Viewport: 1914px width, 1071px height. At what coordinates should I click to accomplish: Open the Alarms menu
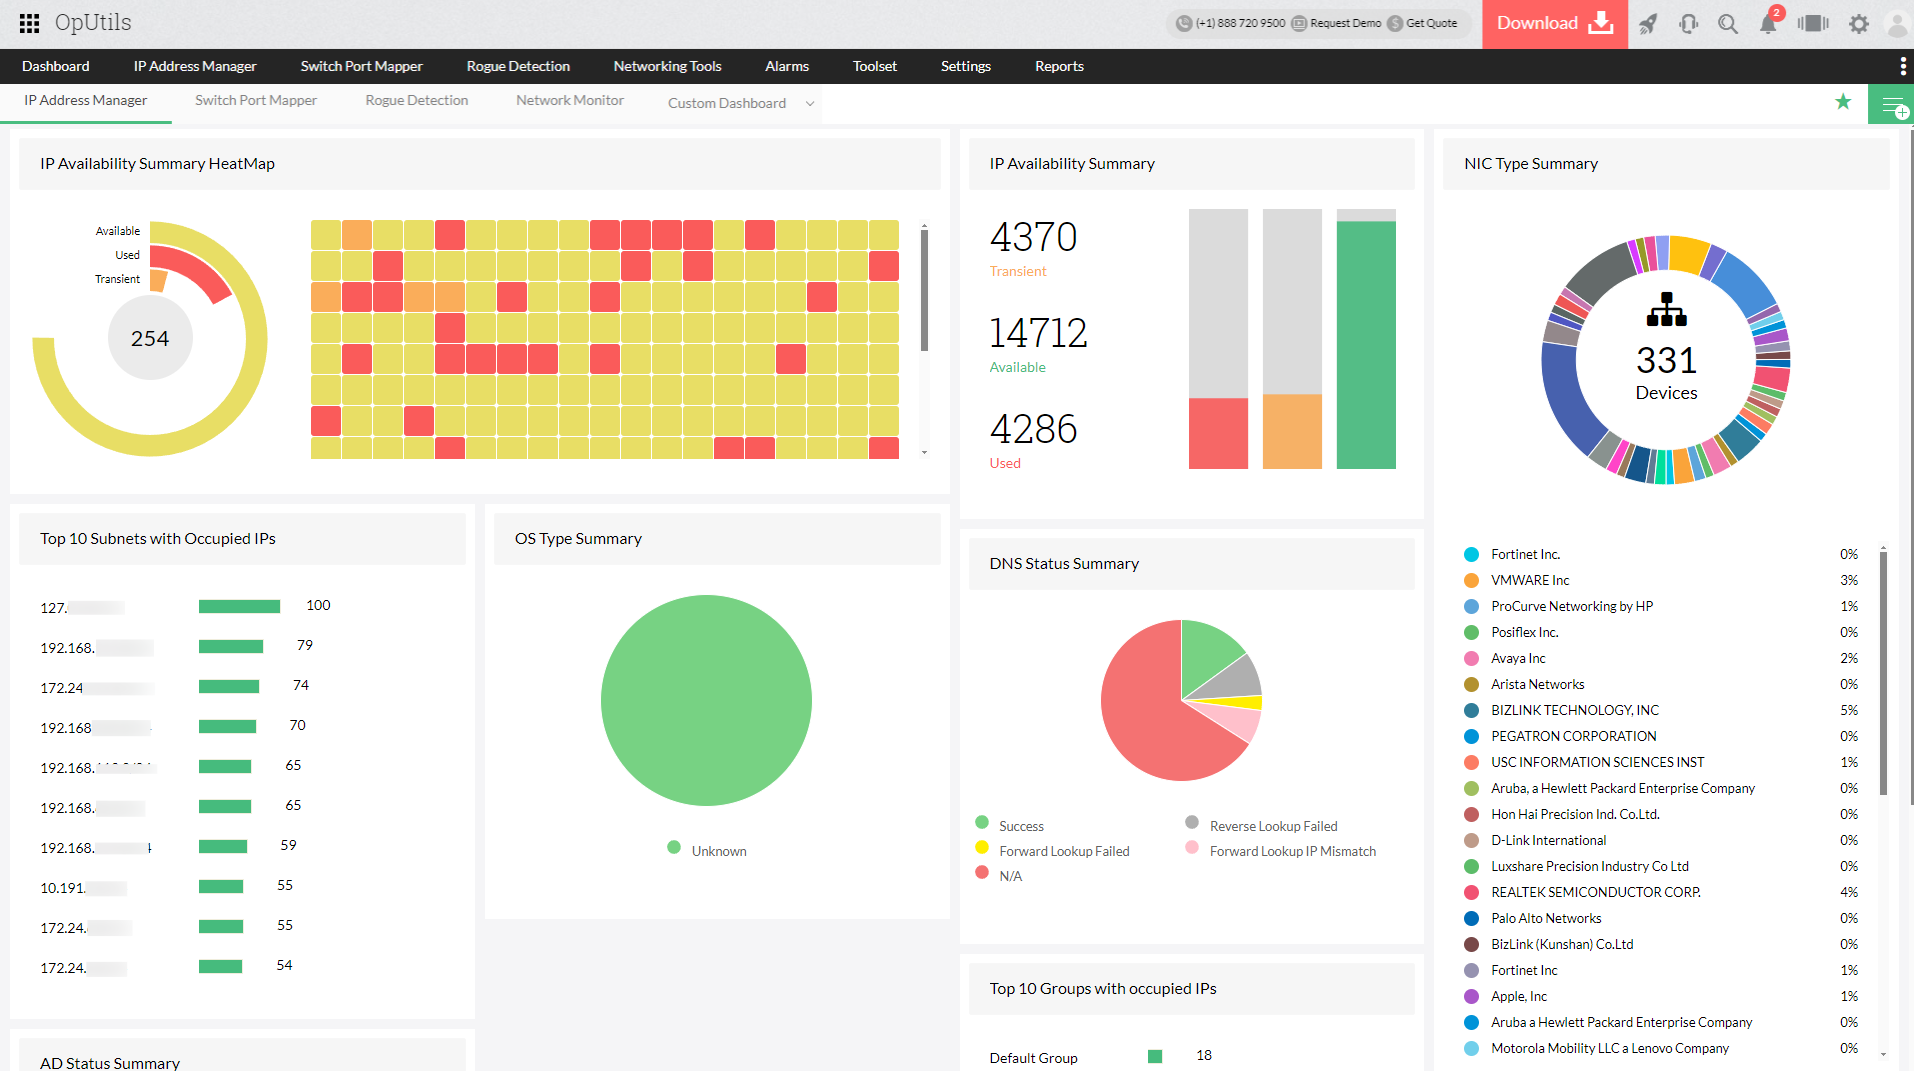point(787,66)
